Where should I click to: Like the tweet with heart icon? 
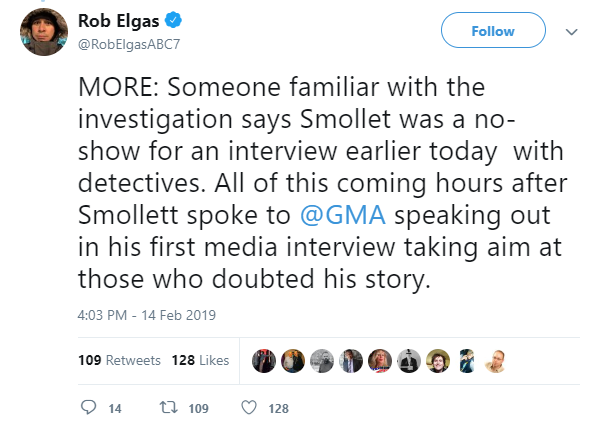pos(249,407)
